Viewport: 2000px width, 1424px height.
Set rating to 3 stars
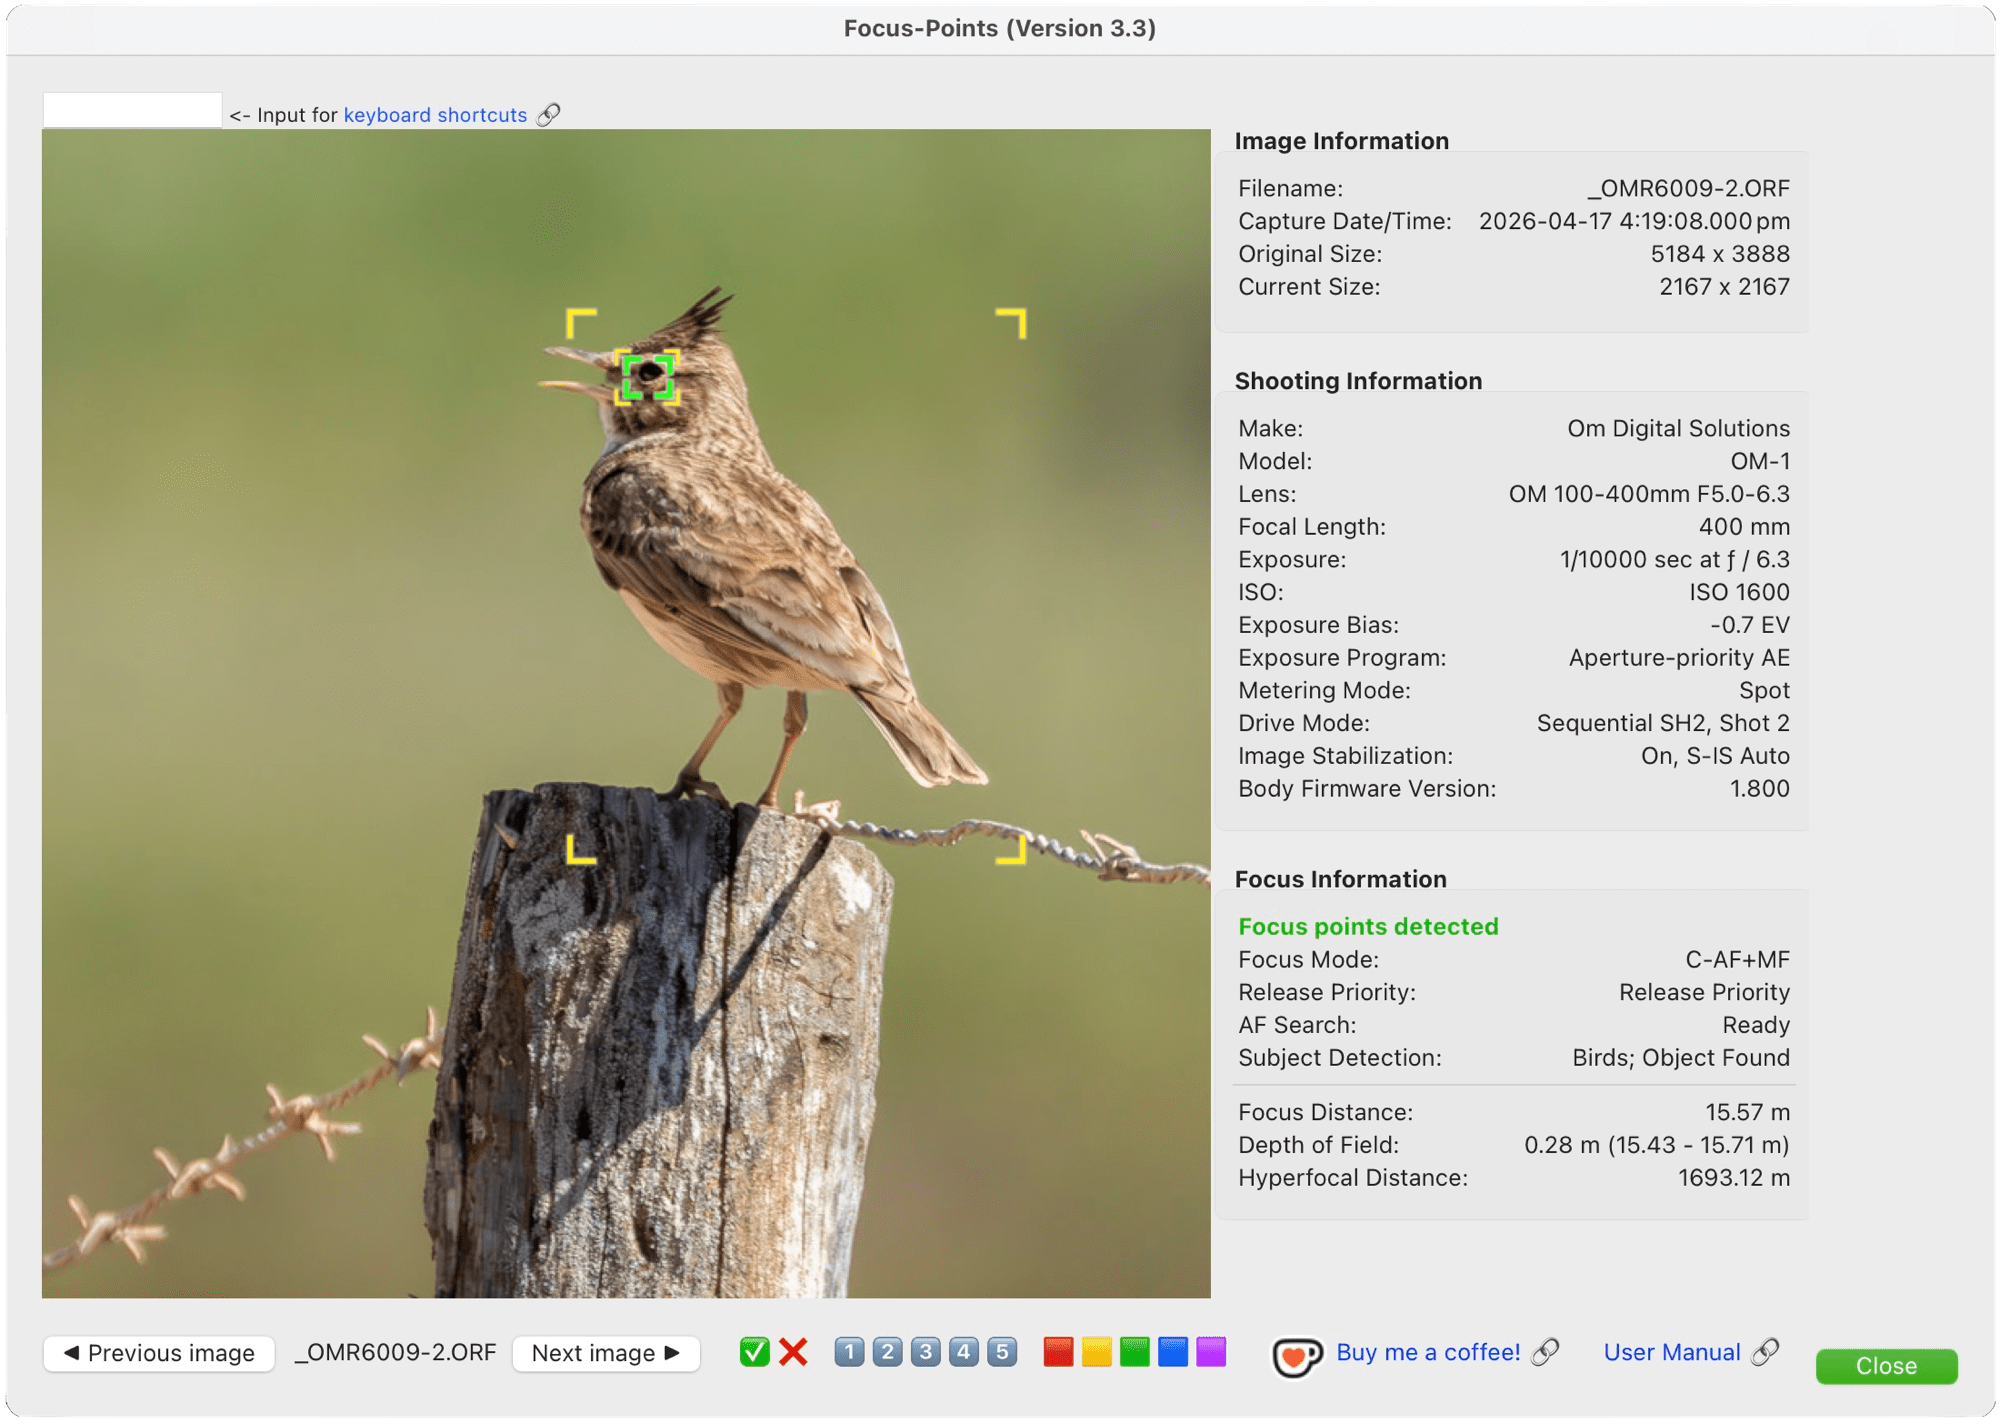tap(925, 1352)
